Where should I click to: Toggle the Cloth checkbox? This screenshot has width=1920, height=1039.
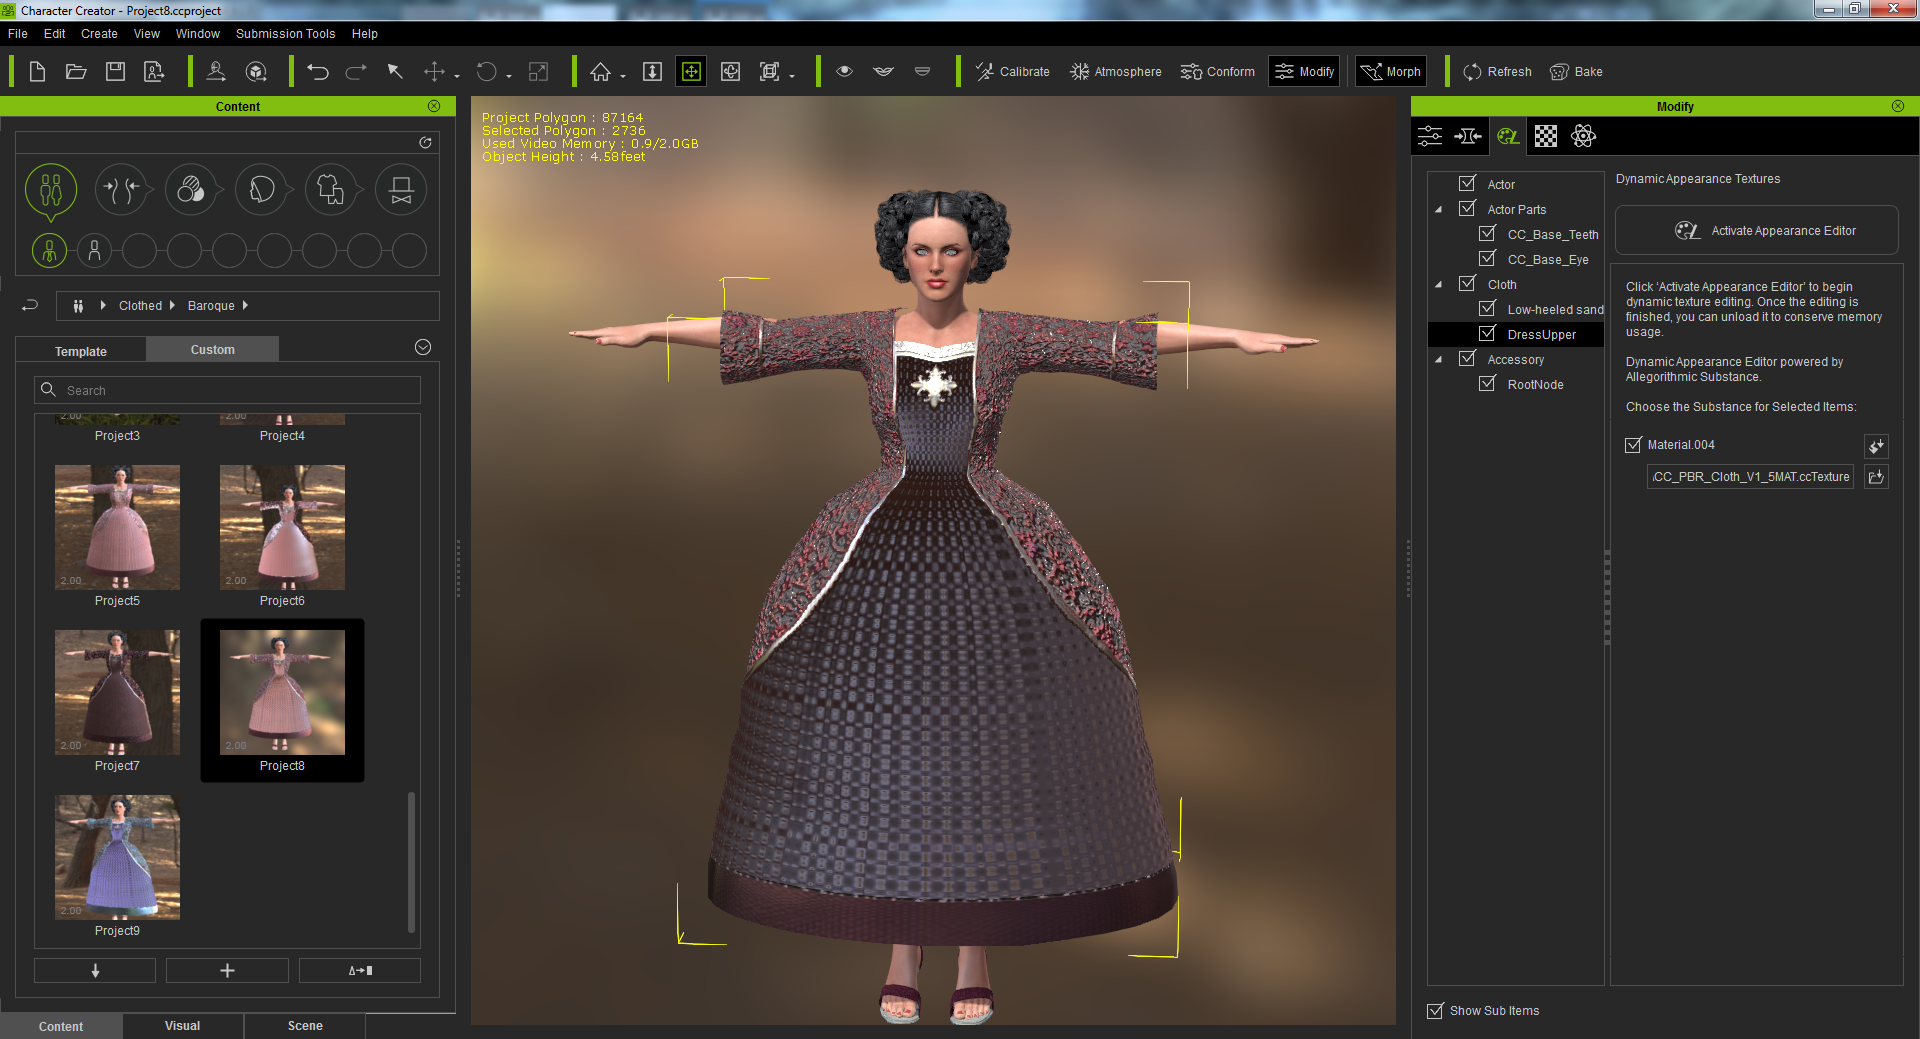point(1467,283)
